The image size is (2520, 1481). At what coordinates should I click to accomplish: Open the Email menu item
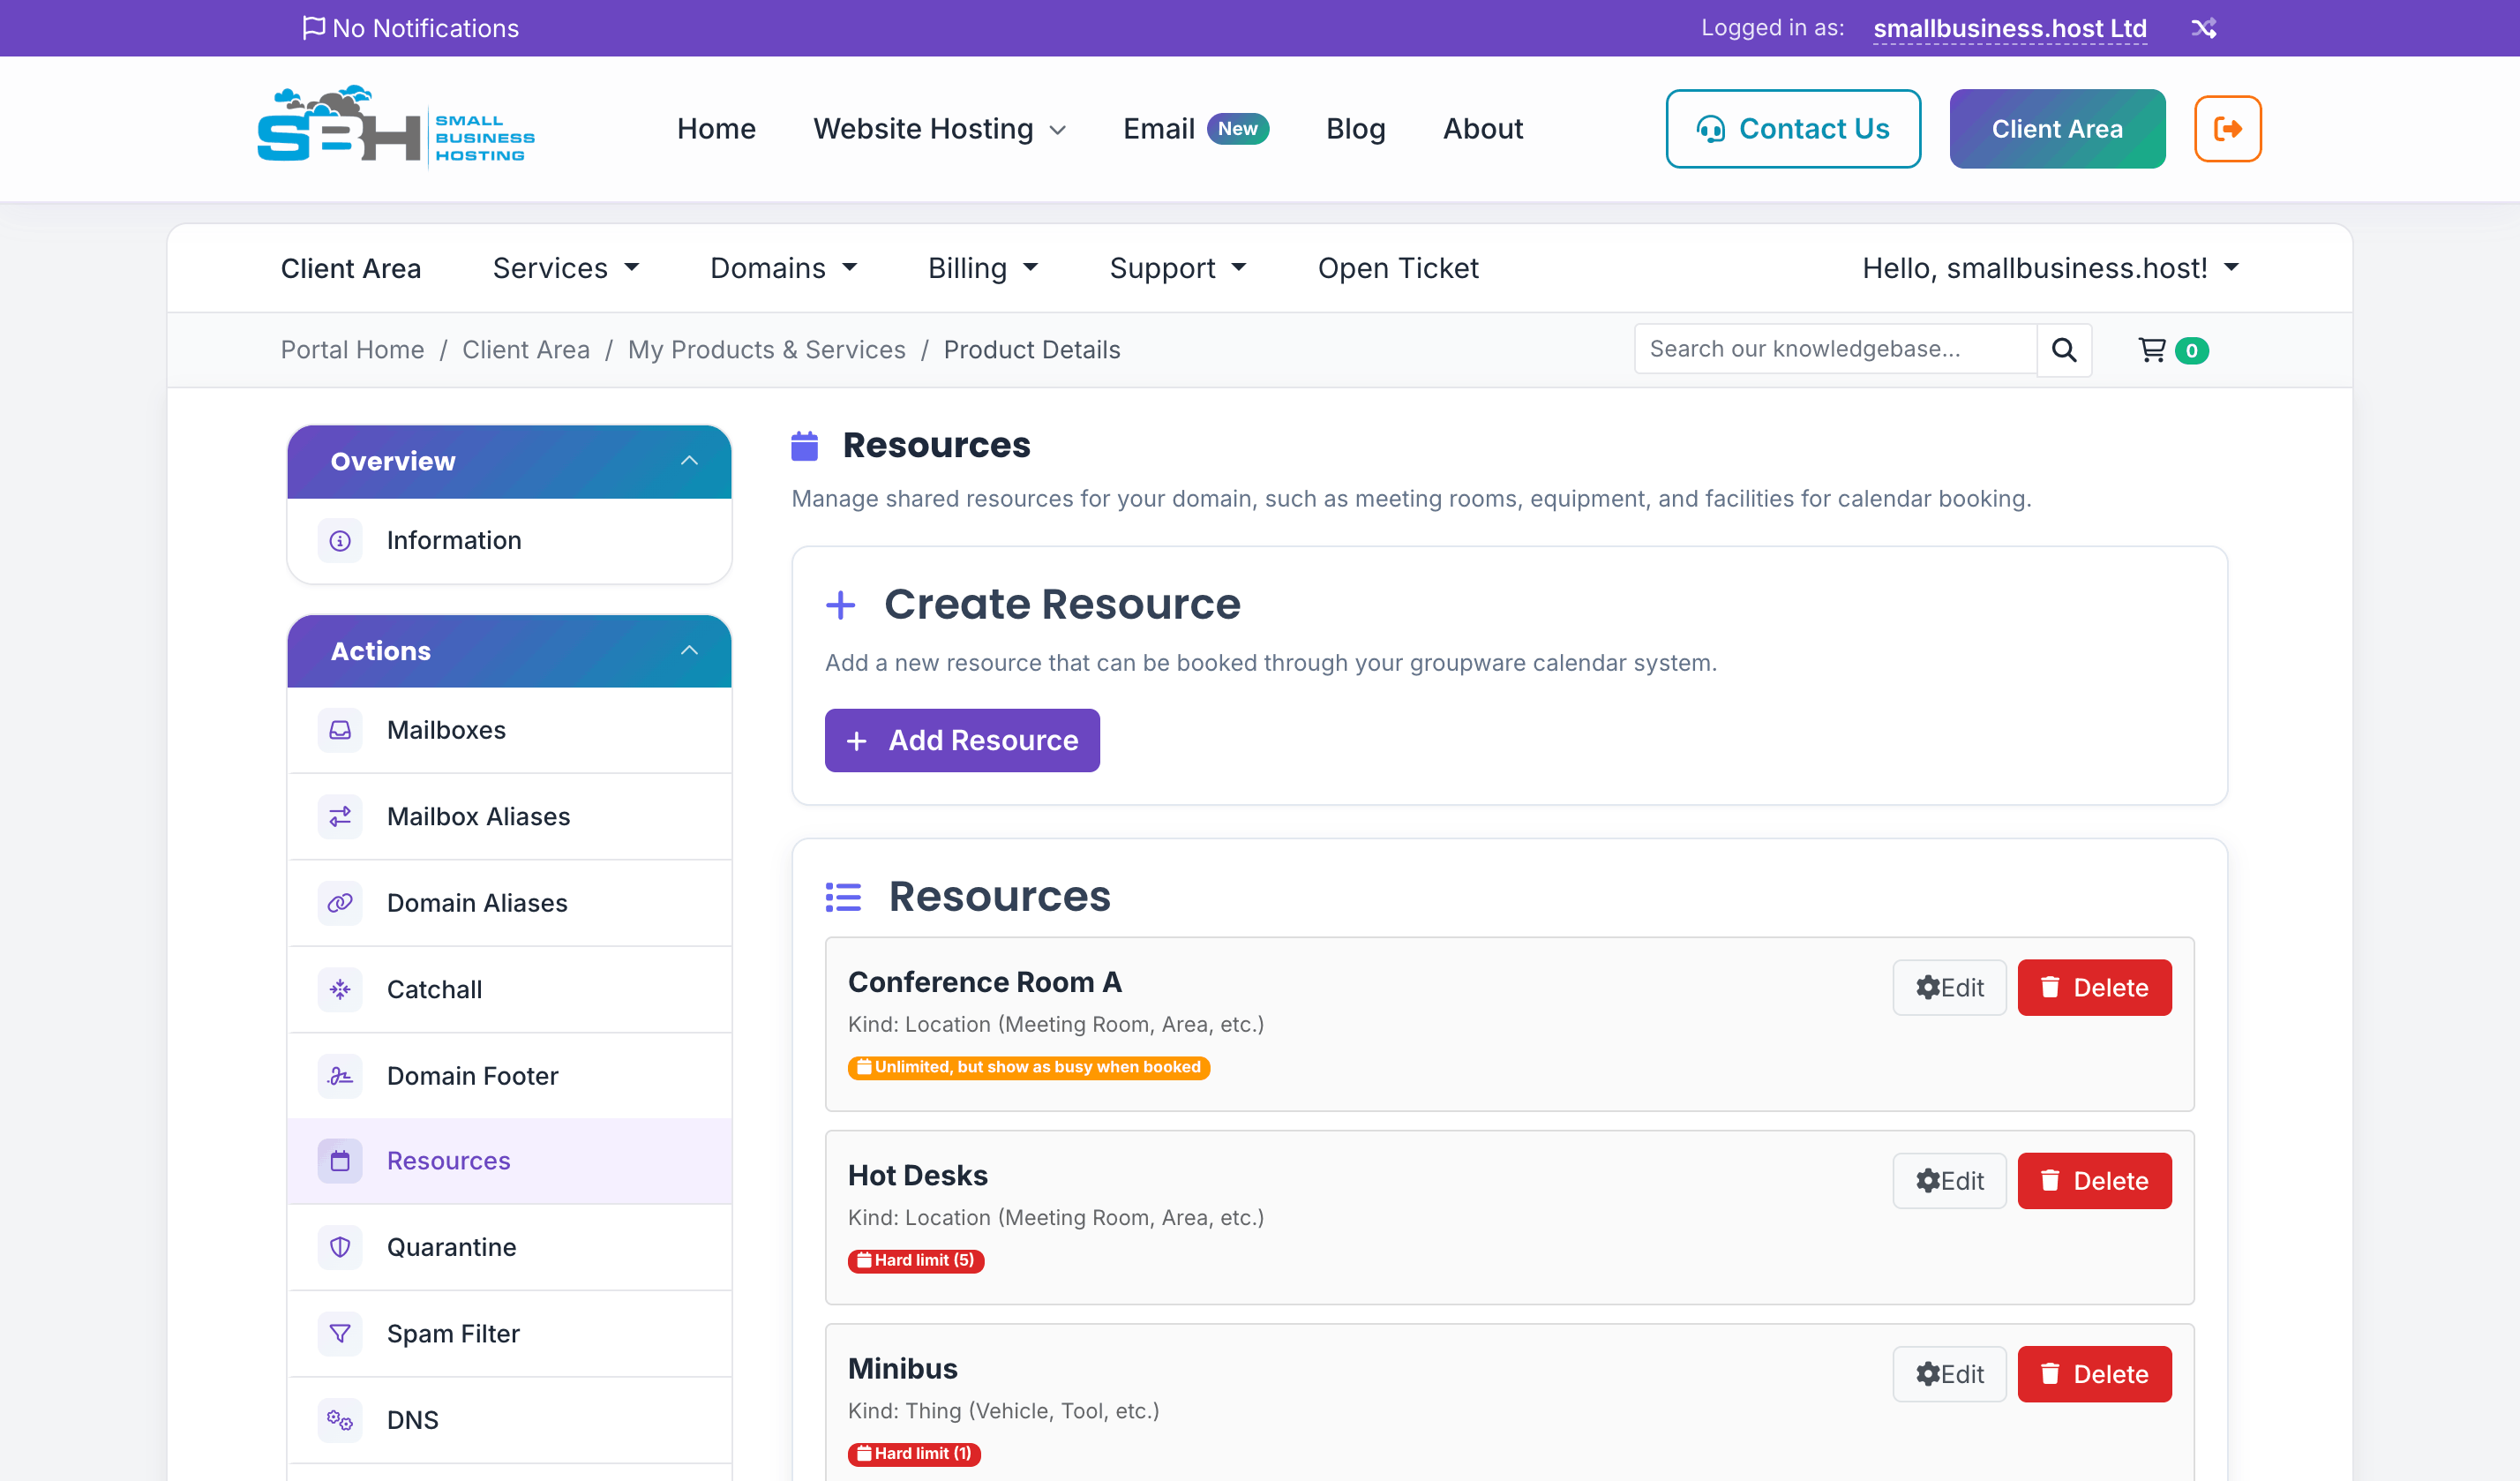tap(1159, 129)
